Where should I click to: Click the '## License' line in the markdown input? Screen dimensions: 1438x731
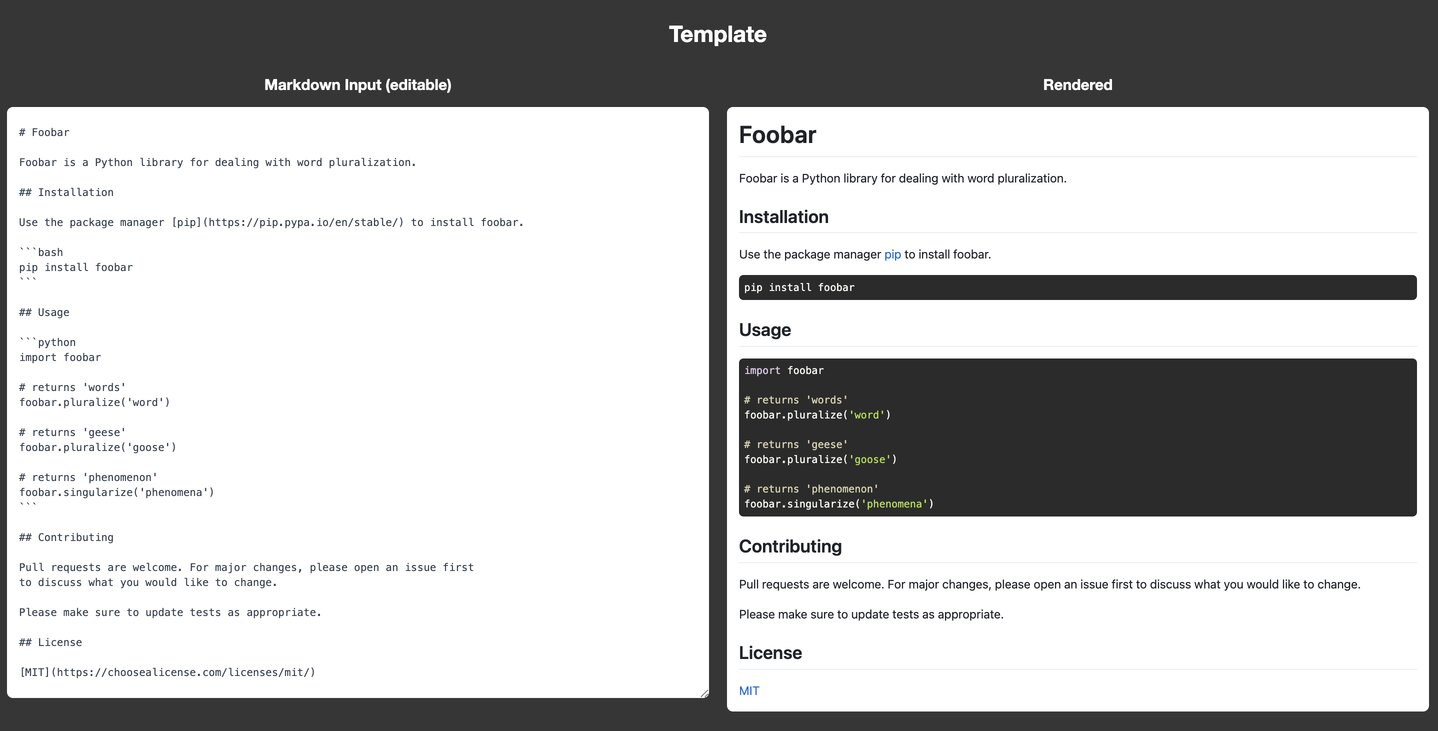[50, 641]
